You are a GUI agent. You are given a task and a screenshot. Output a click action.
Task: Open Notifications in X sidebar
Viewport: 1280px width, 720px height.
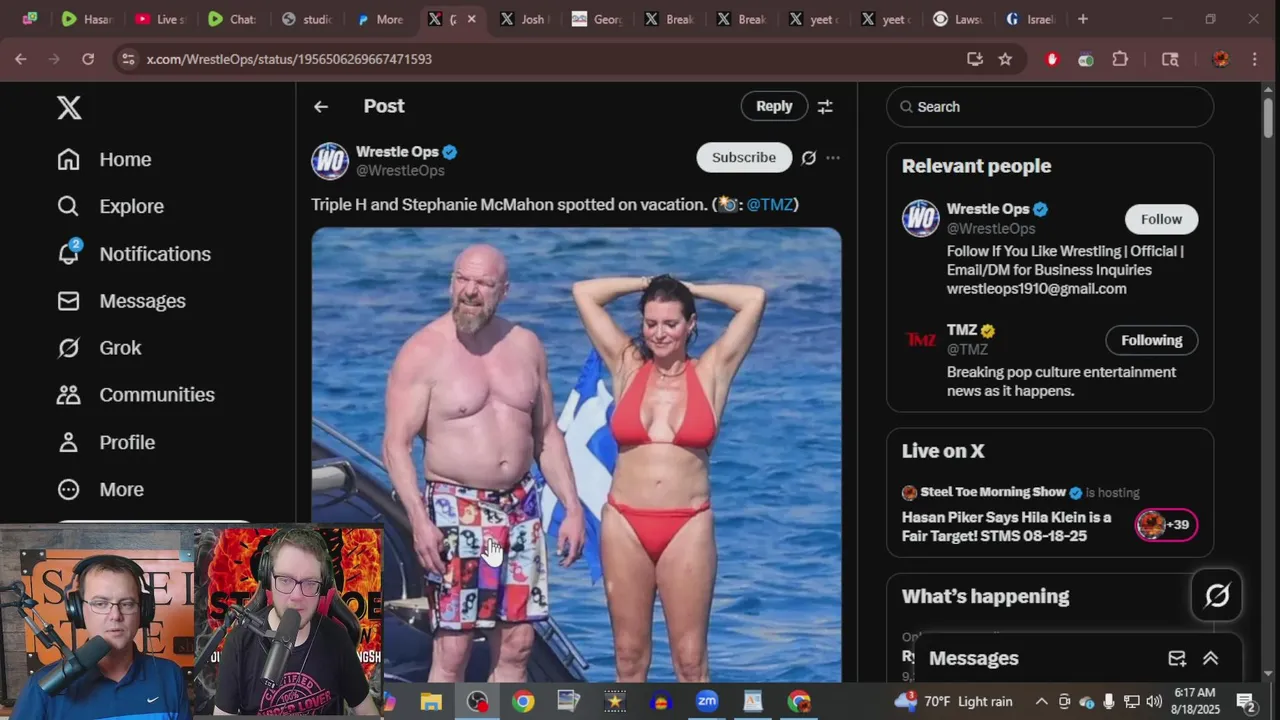(134, 254)
